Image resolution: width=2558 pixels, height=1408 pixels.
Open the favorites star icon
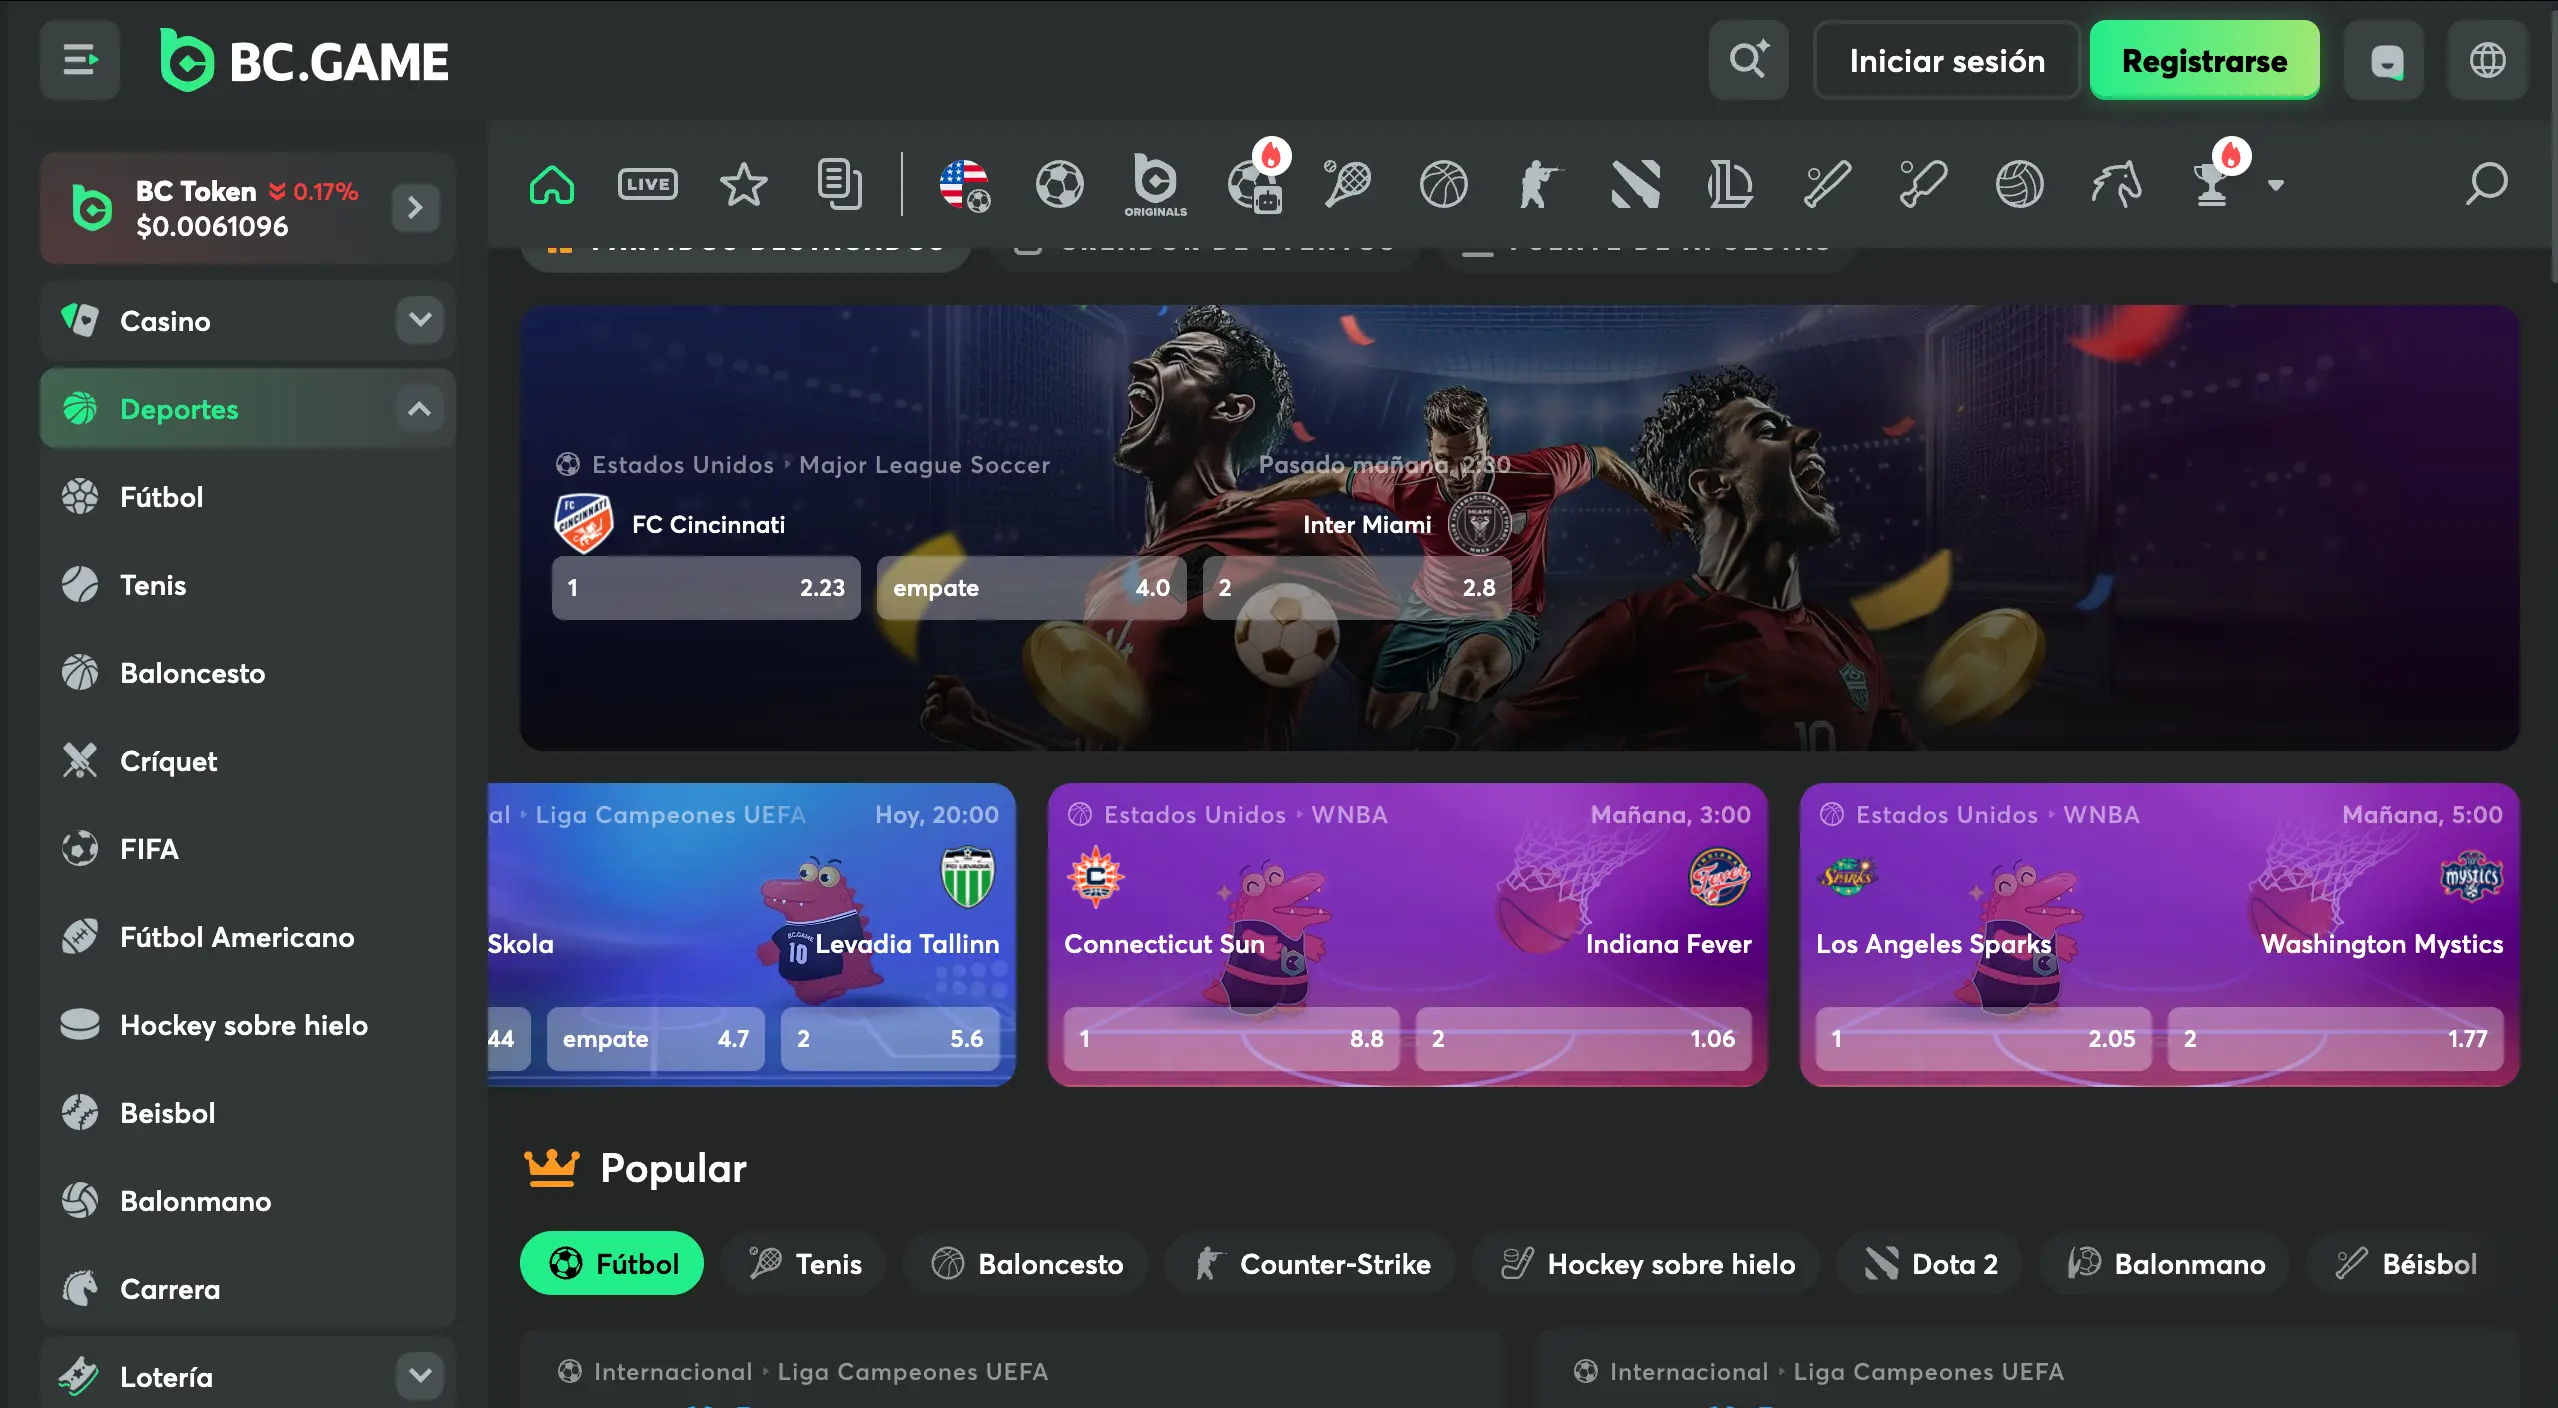pos(743,184)
